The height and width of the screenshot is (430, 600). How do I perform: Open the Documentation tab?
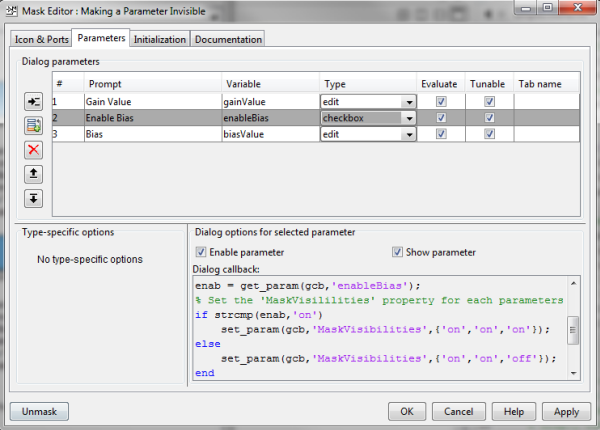(x=227, y=39)
